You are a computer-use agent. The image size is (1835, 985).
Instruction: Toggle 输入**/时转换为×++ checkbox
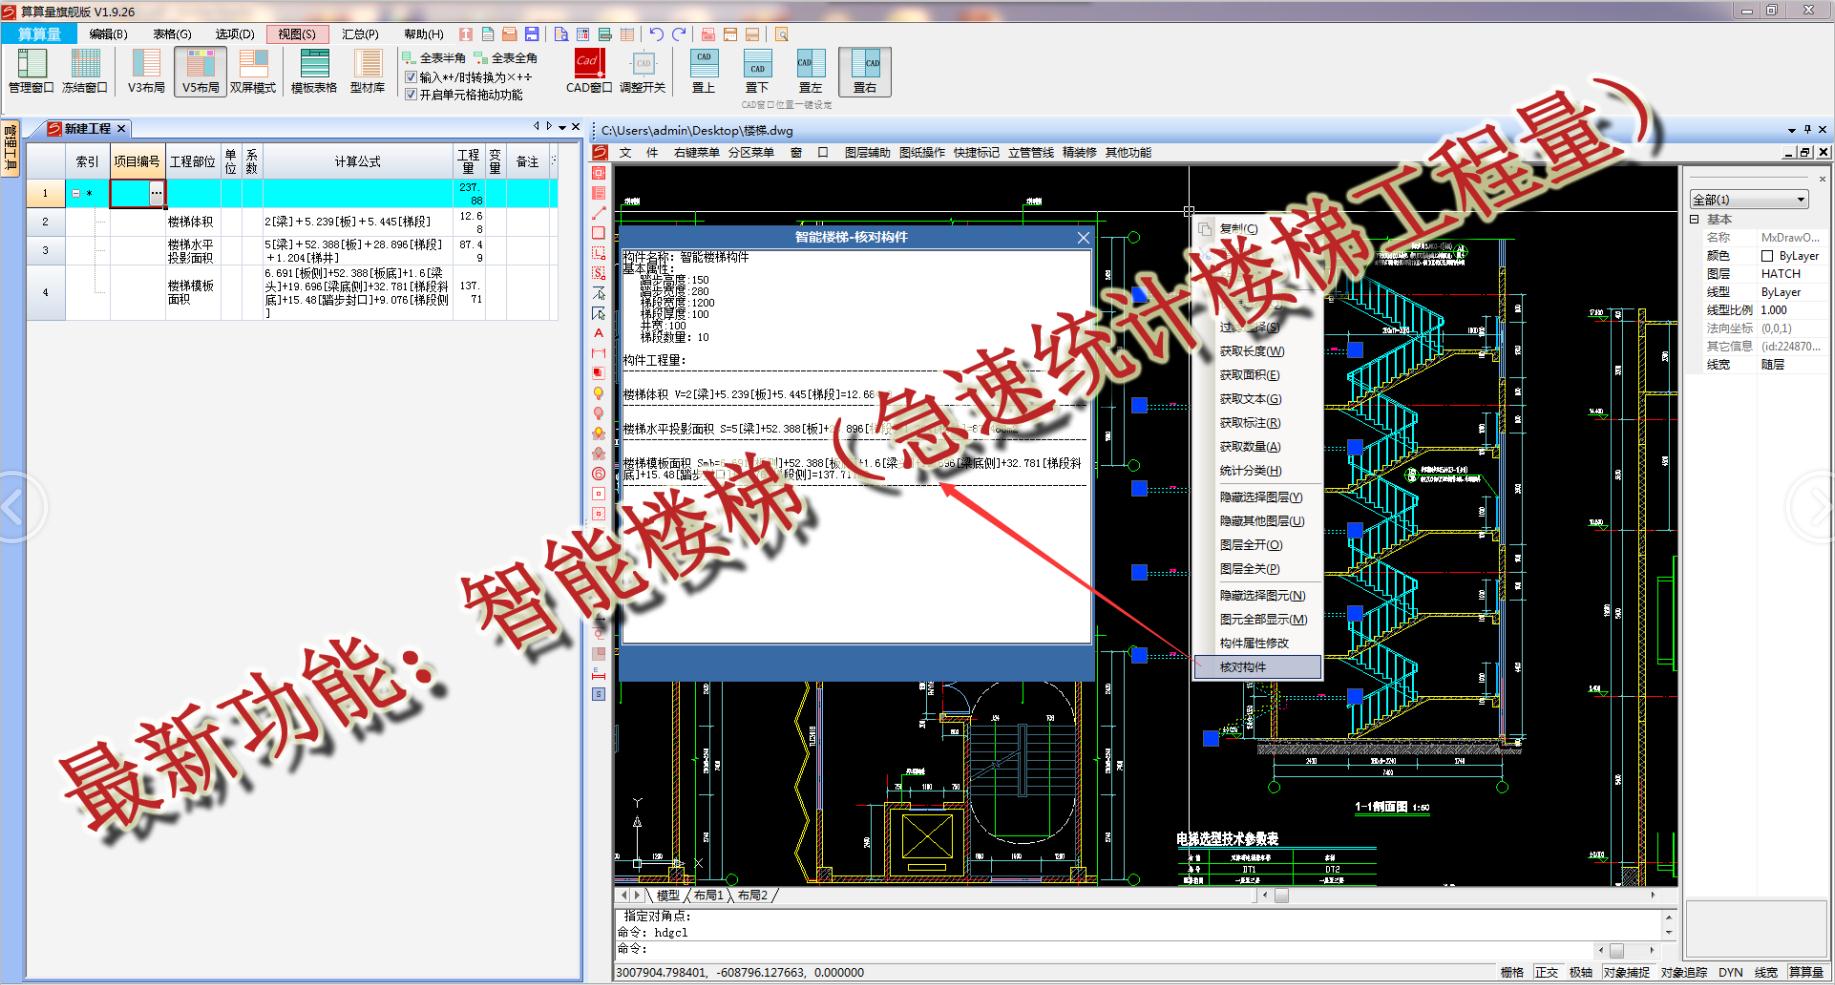(411, 77)
